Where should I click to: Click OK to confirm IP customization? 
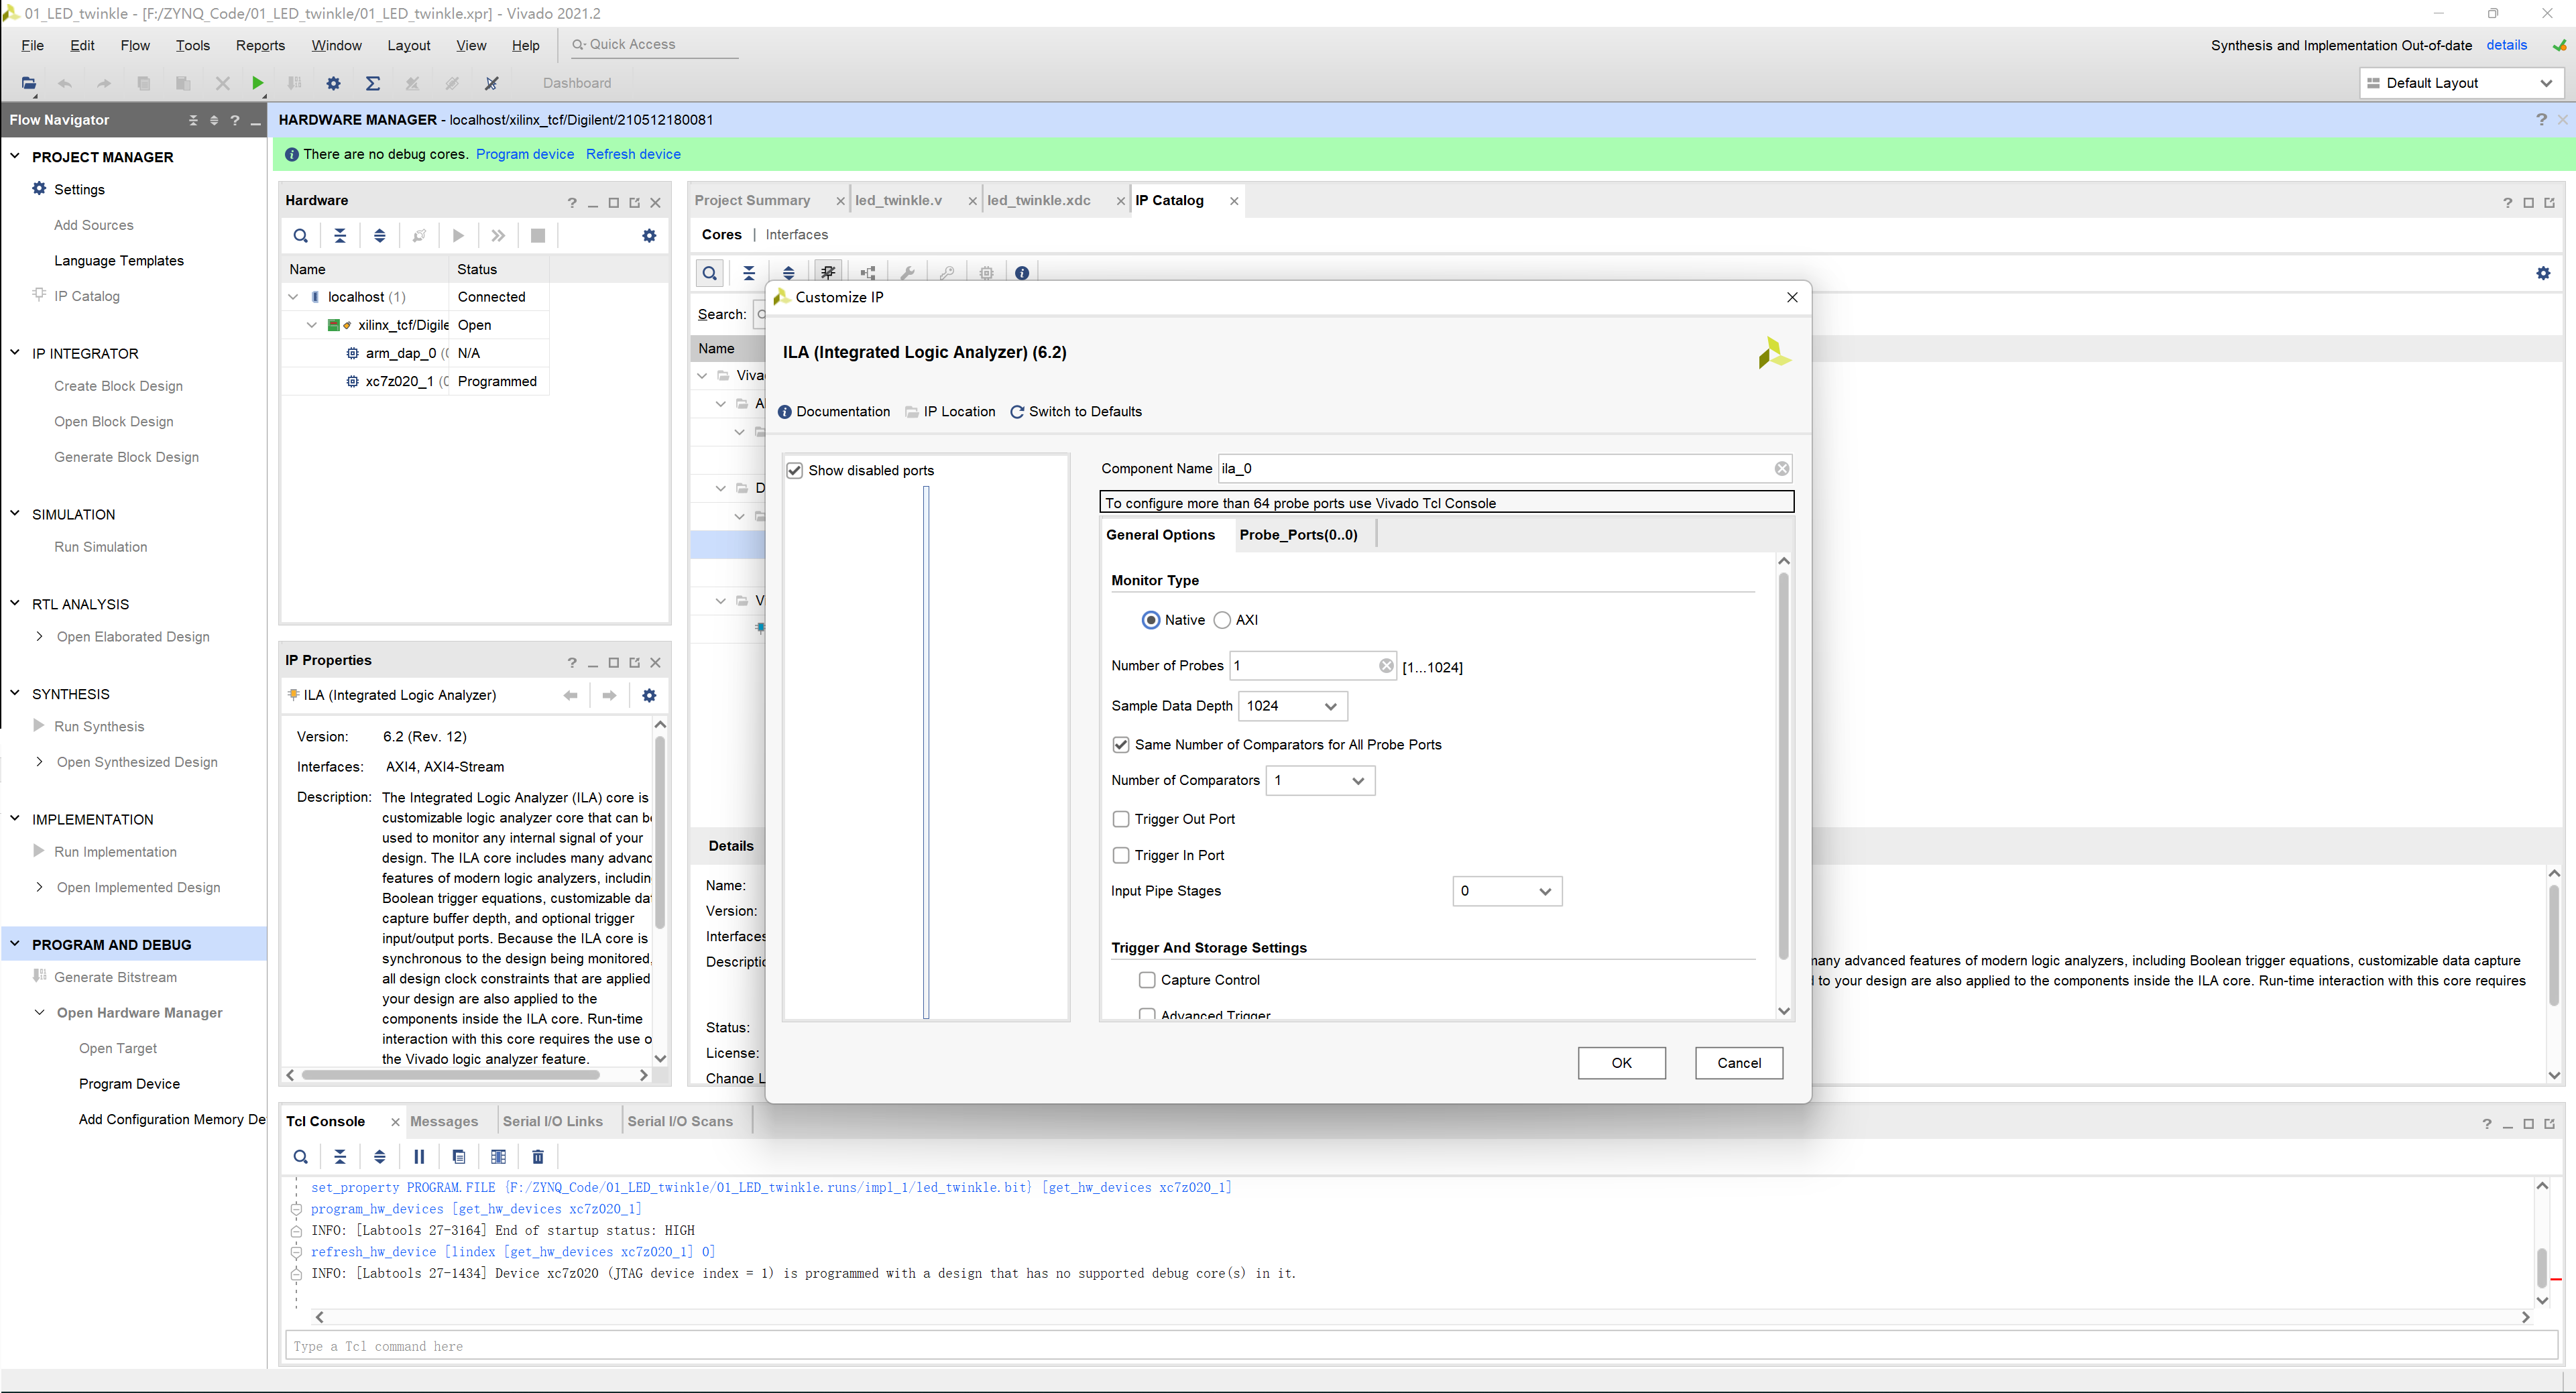tap(1619, 1062)
